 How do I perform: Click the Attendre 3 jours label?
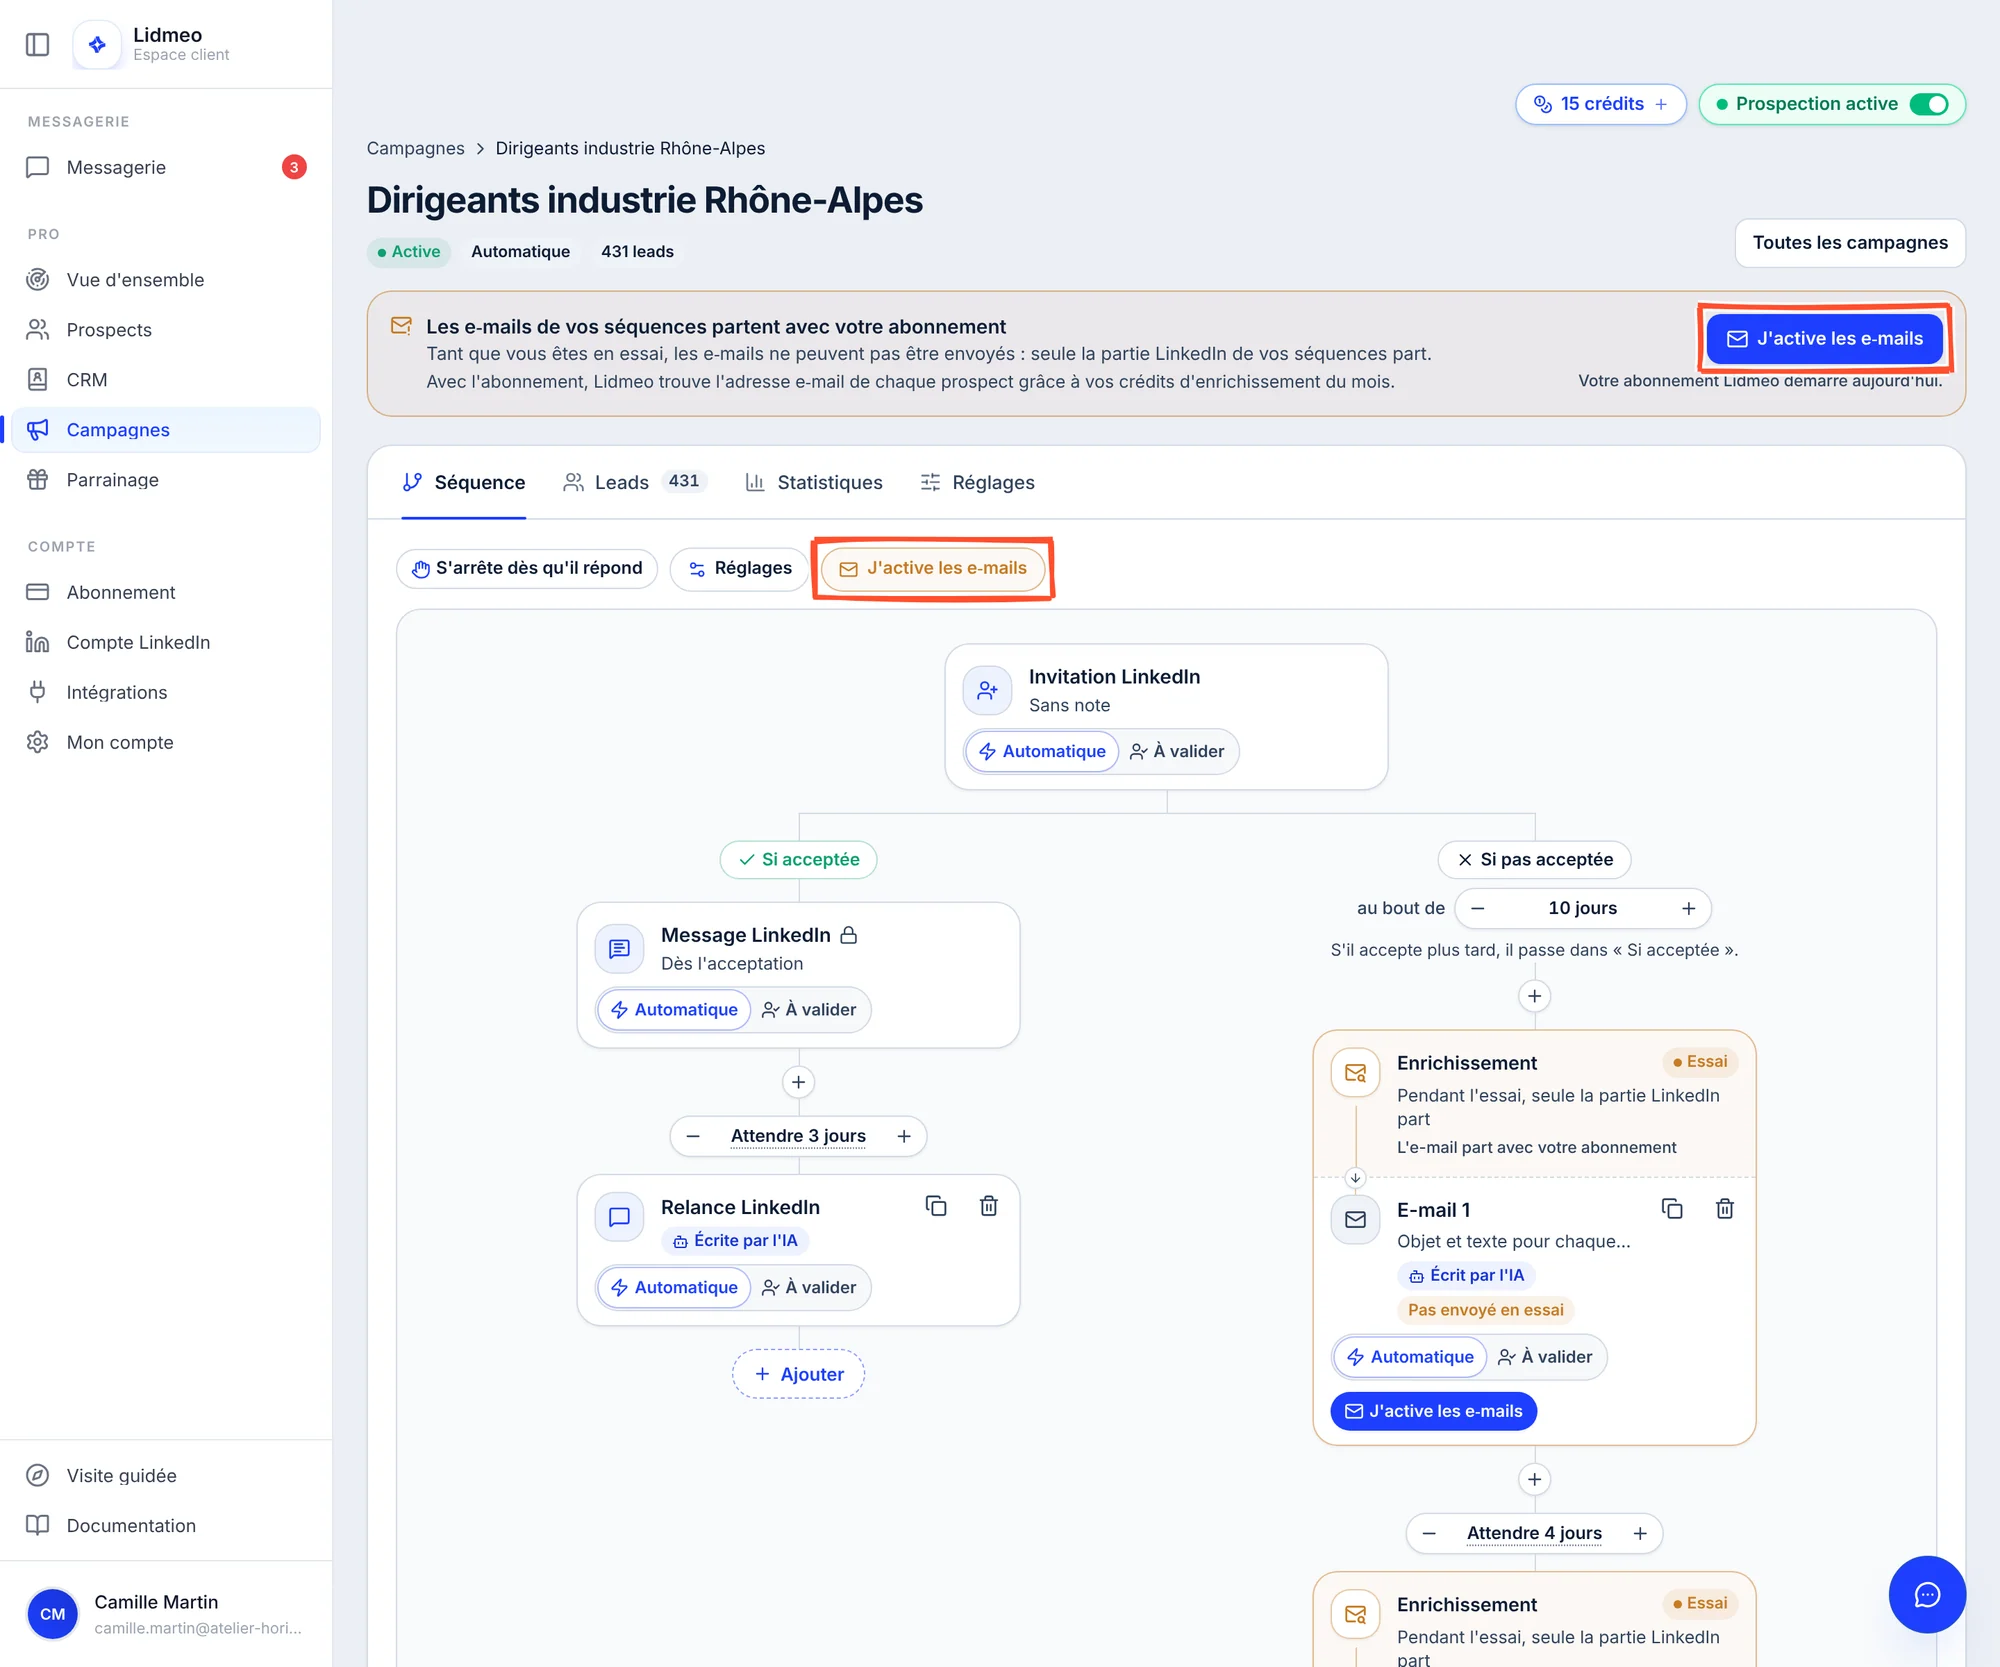click(x=798, y=1136)
